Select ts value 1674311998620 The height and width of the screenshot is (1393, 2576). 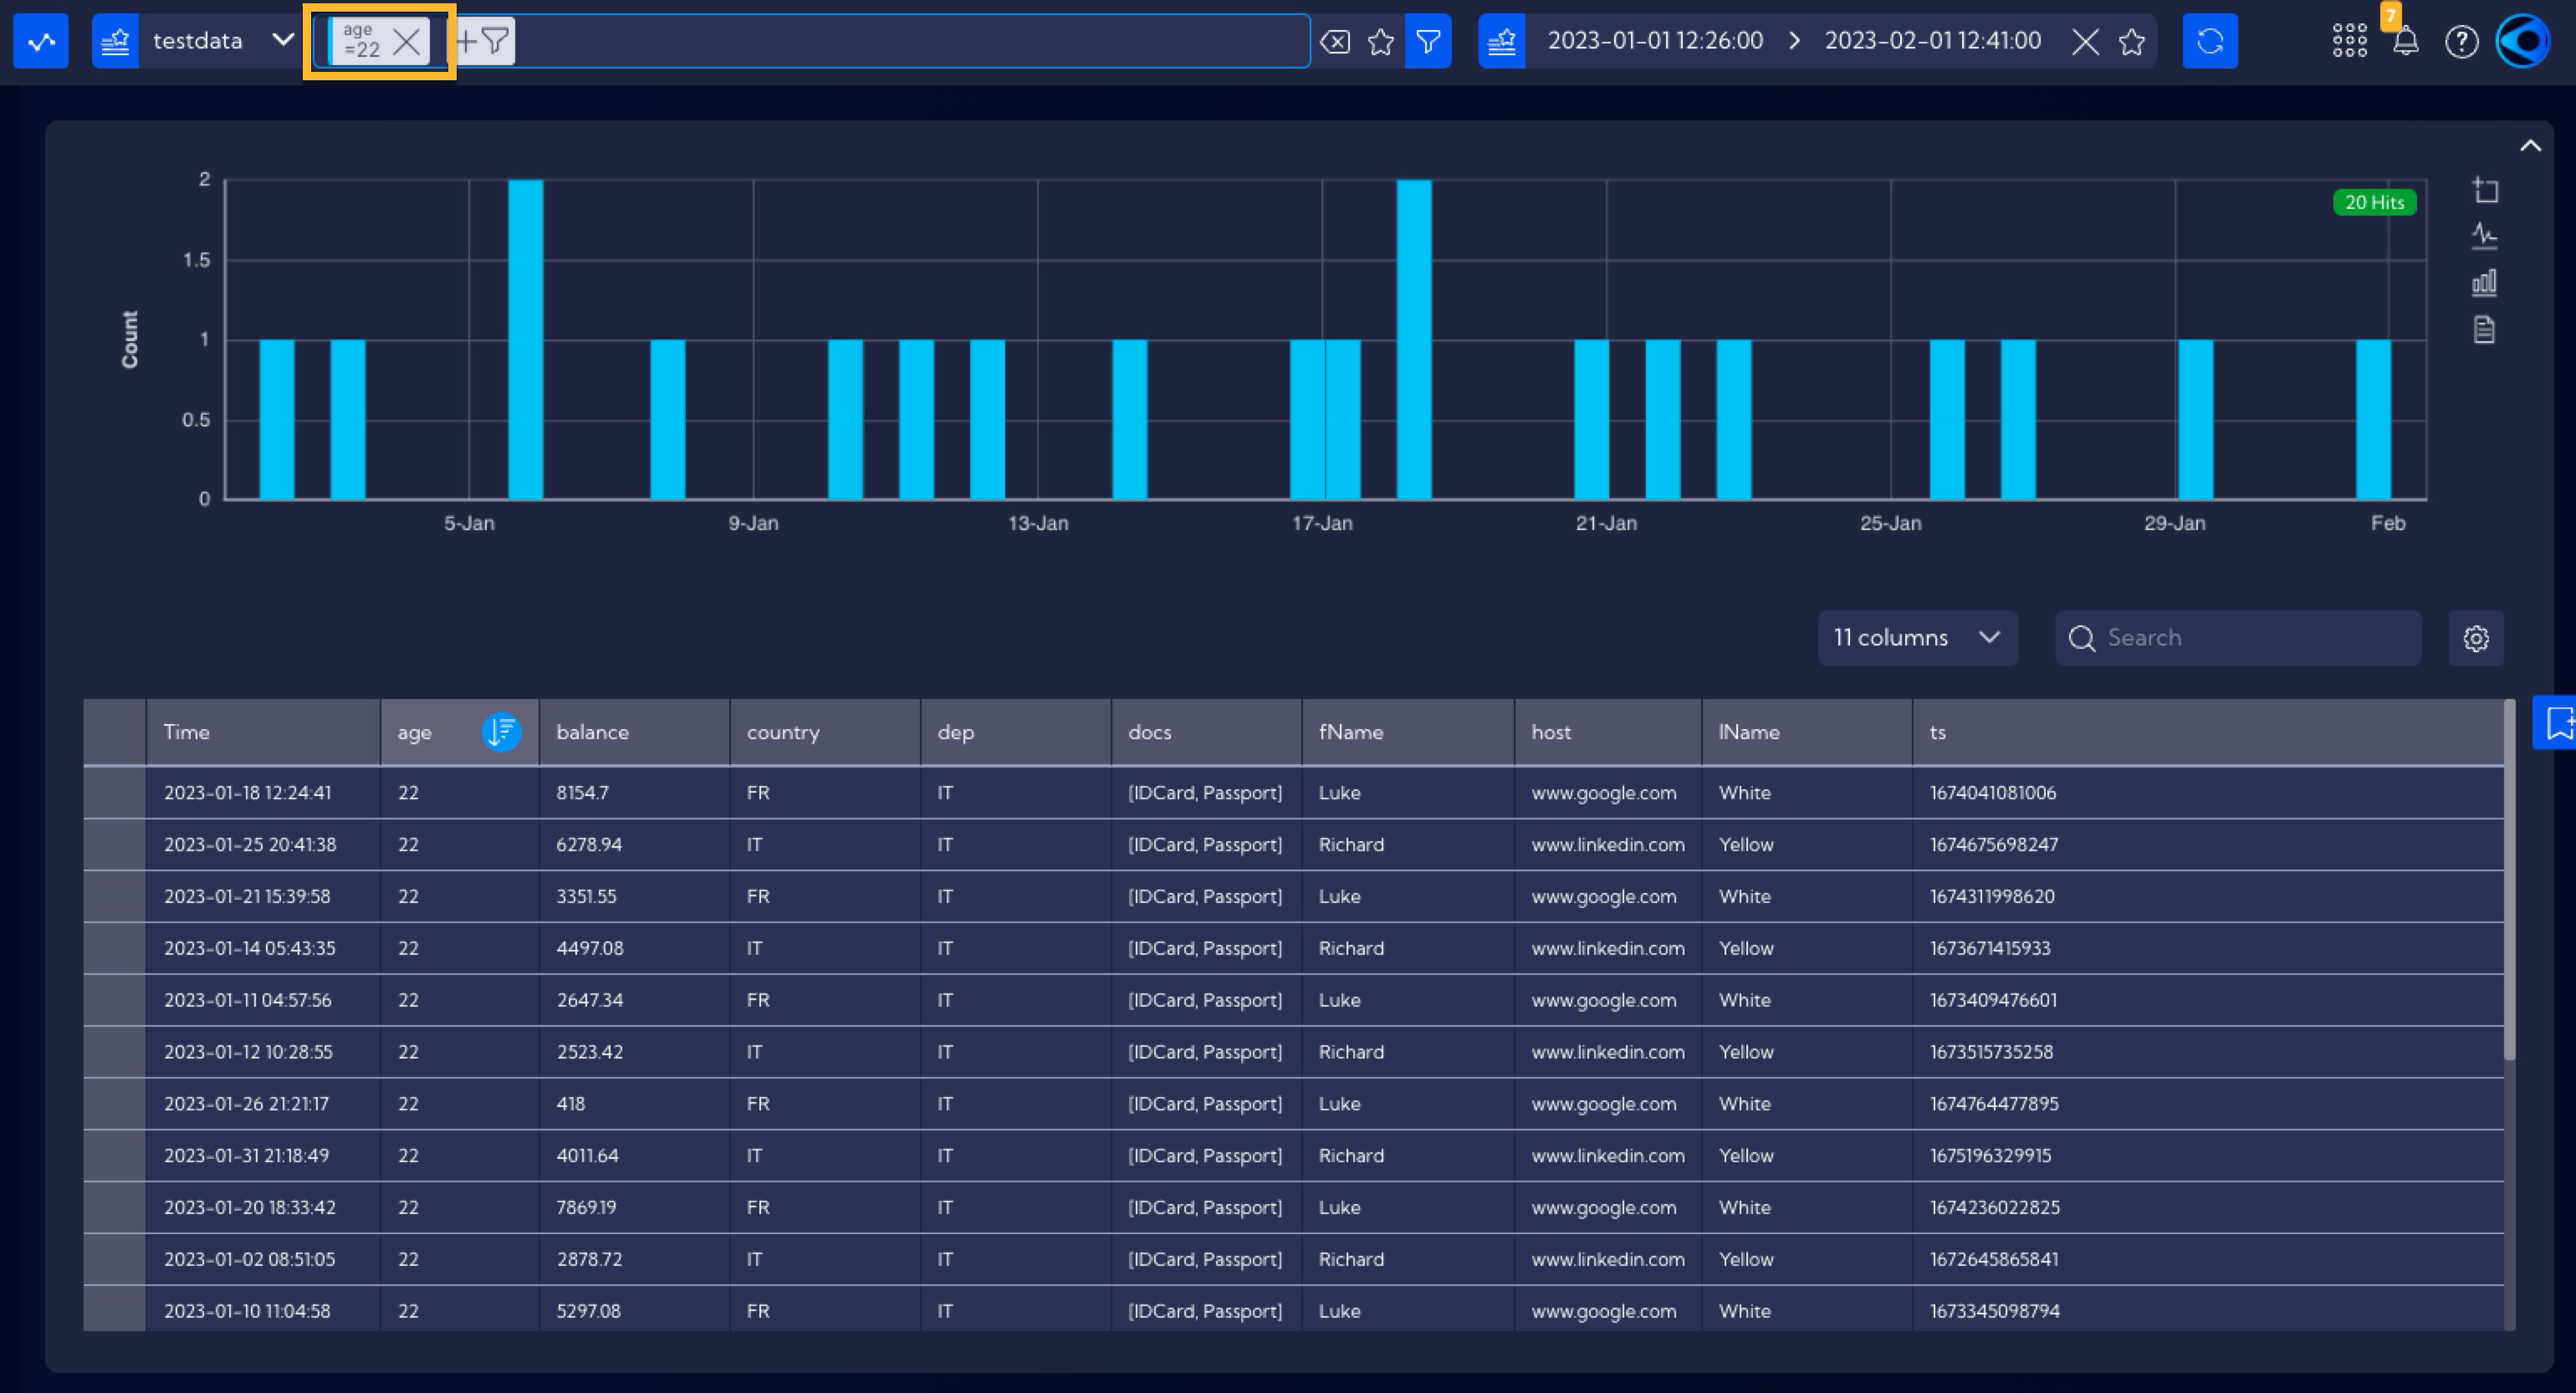click(1992, 897)
